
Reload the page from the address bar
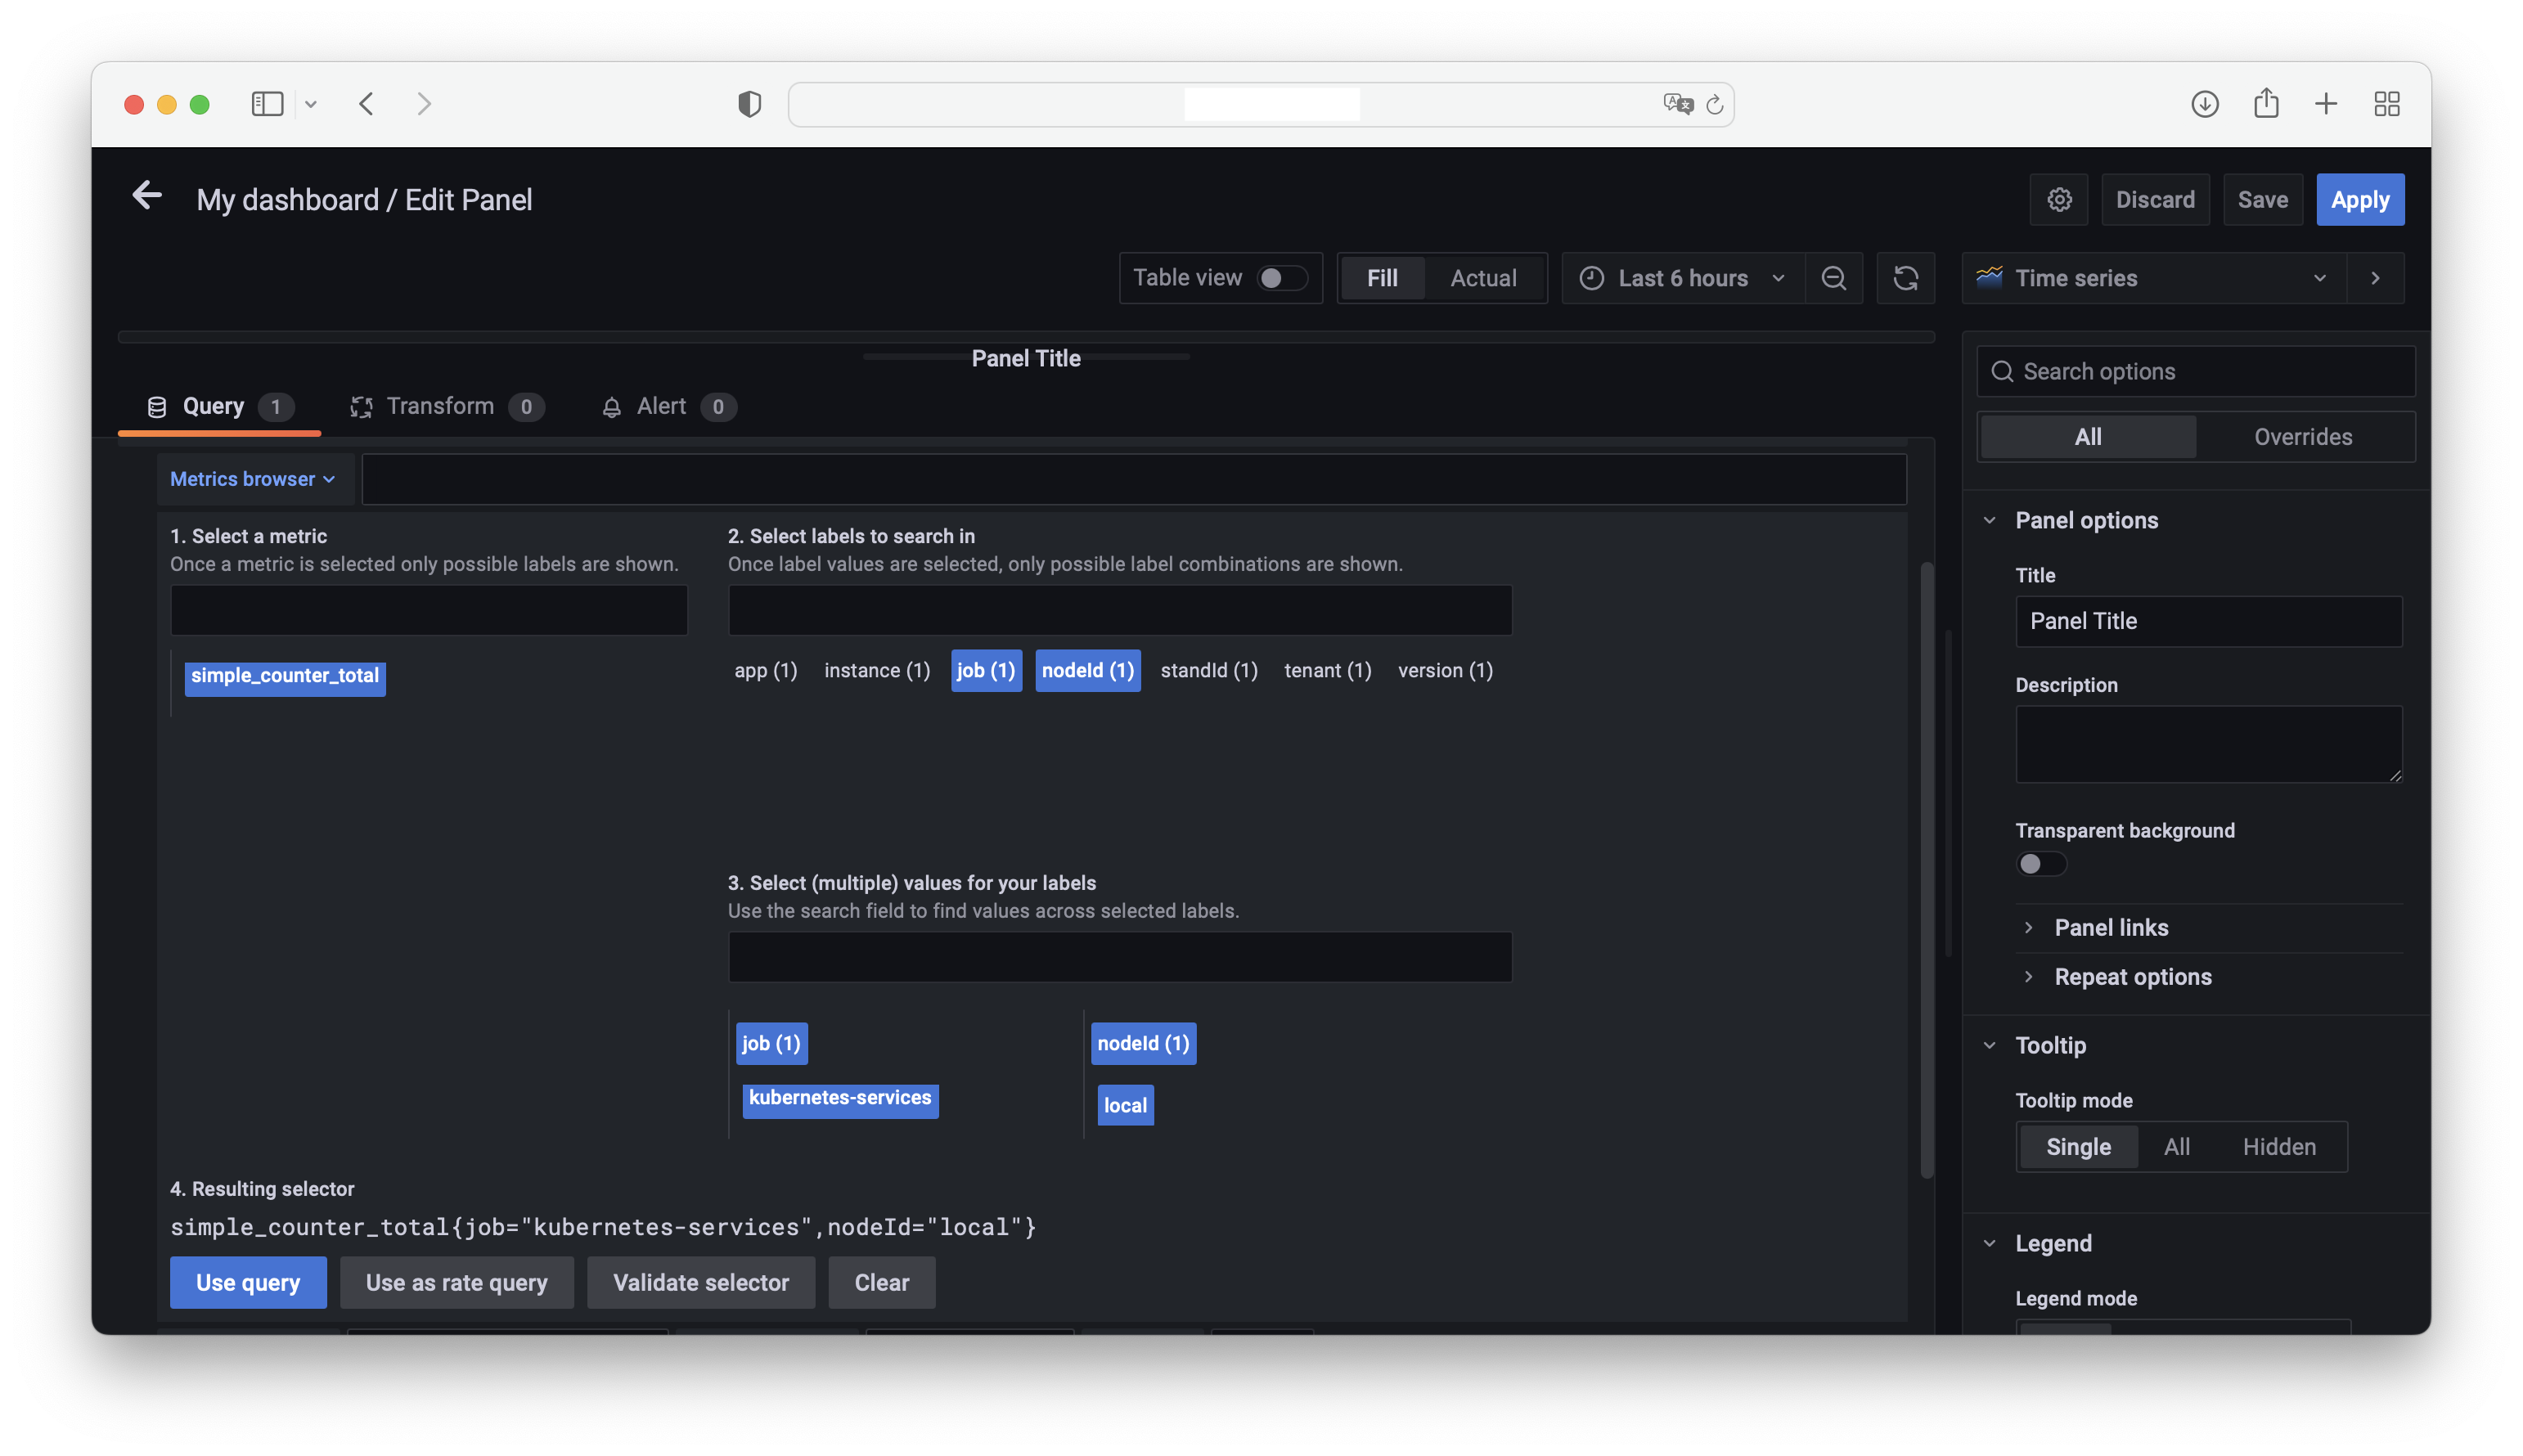[x=1715, y=104]
